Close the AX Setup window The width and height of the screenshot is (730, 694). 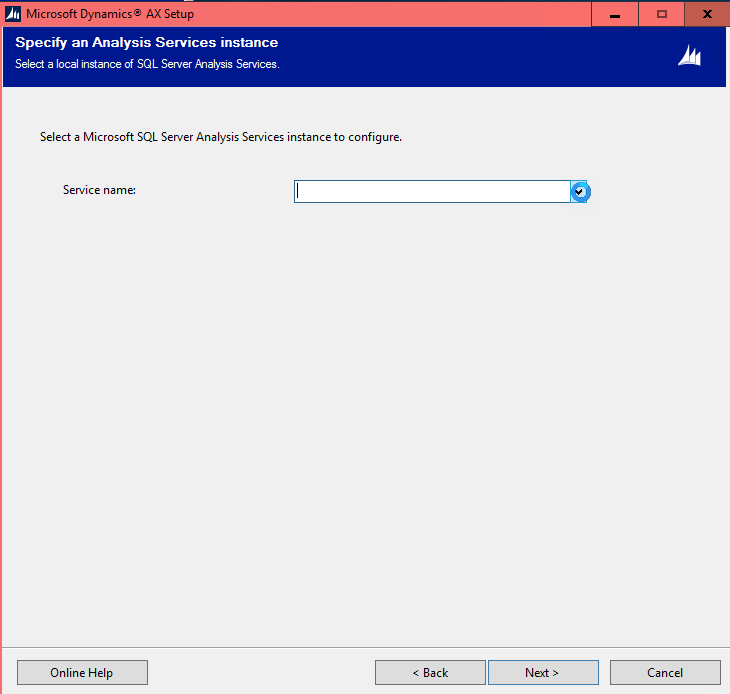pyautogui.click(x=707, y=14)
